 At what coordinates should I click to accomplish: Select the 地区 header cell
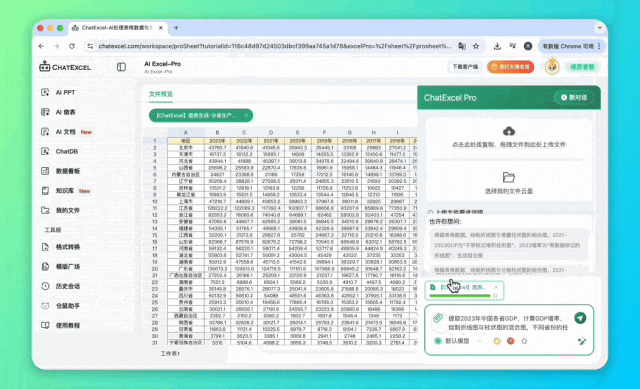tap(186, 141)
